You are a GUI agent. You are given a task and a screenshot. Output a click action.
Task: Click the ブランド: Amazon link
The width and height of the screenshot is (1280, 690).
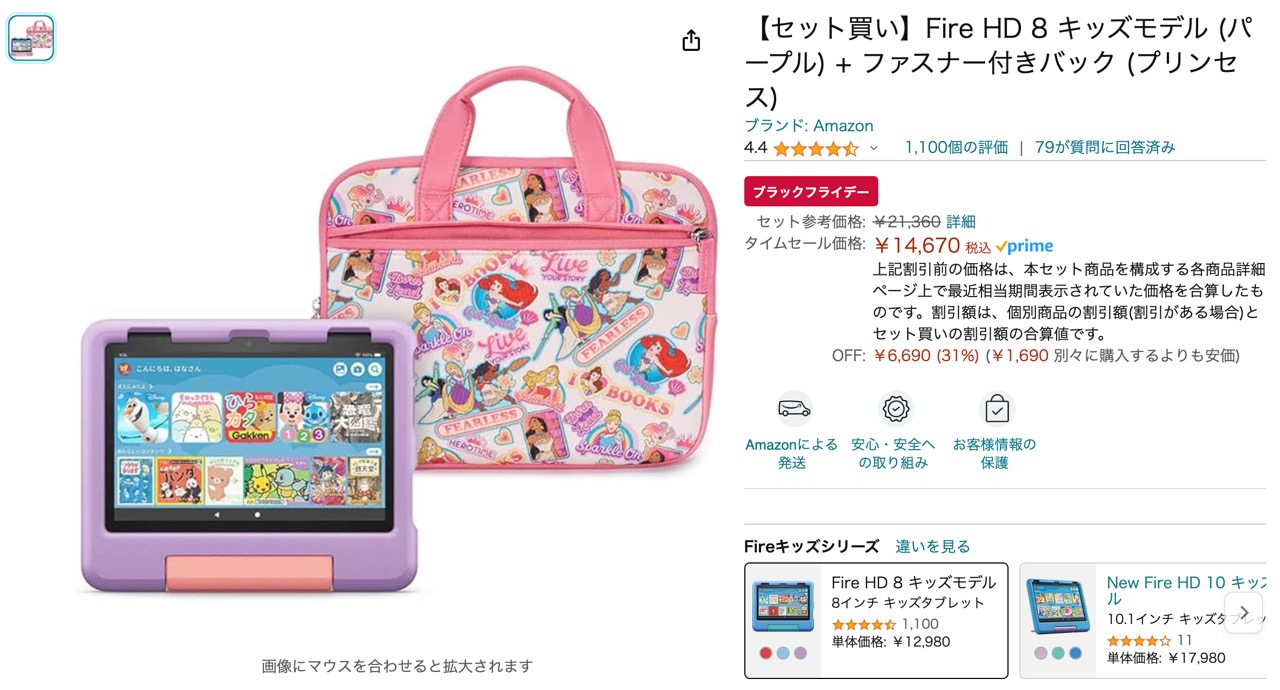point(808,125)
